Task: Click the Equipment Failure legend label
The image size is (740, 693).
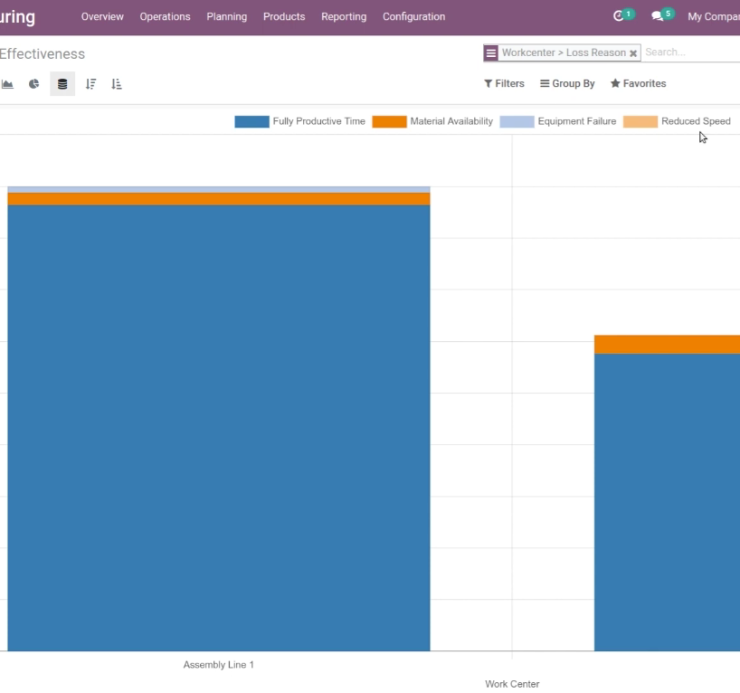Action: [577, 121]
